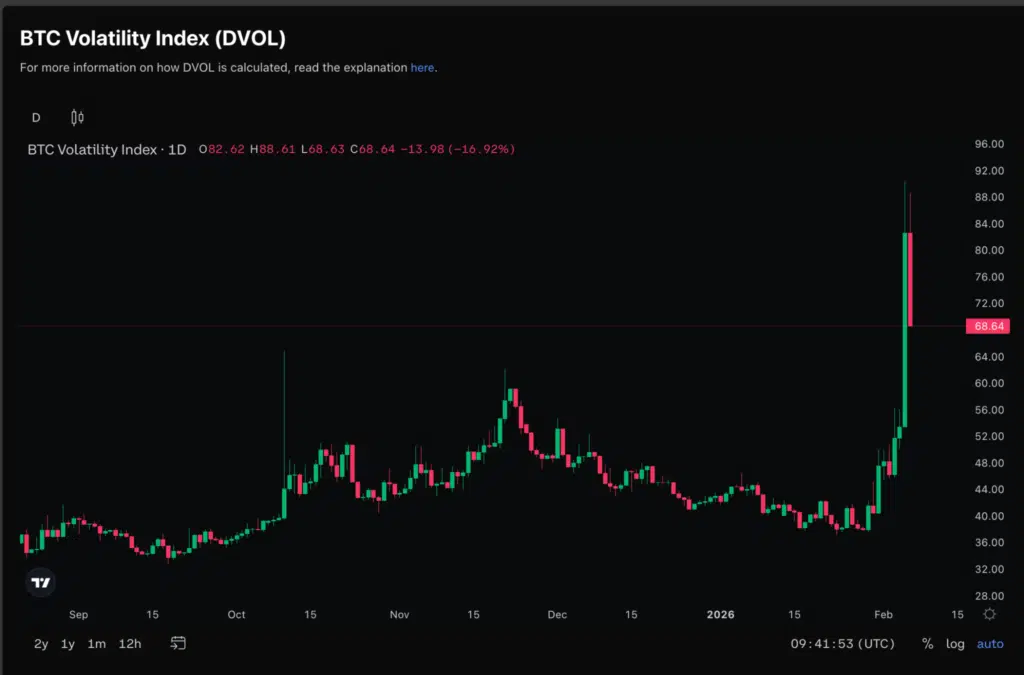
Task: Click the 1y range button
Action: (x=67, y=644)
